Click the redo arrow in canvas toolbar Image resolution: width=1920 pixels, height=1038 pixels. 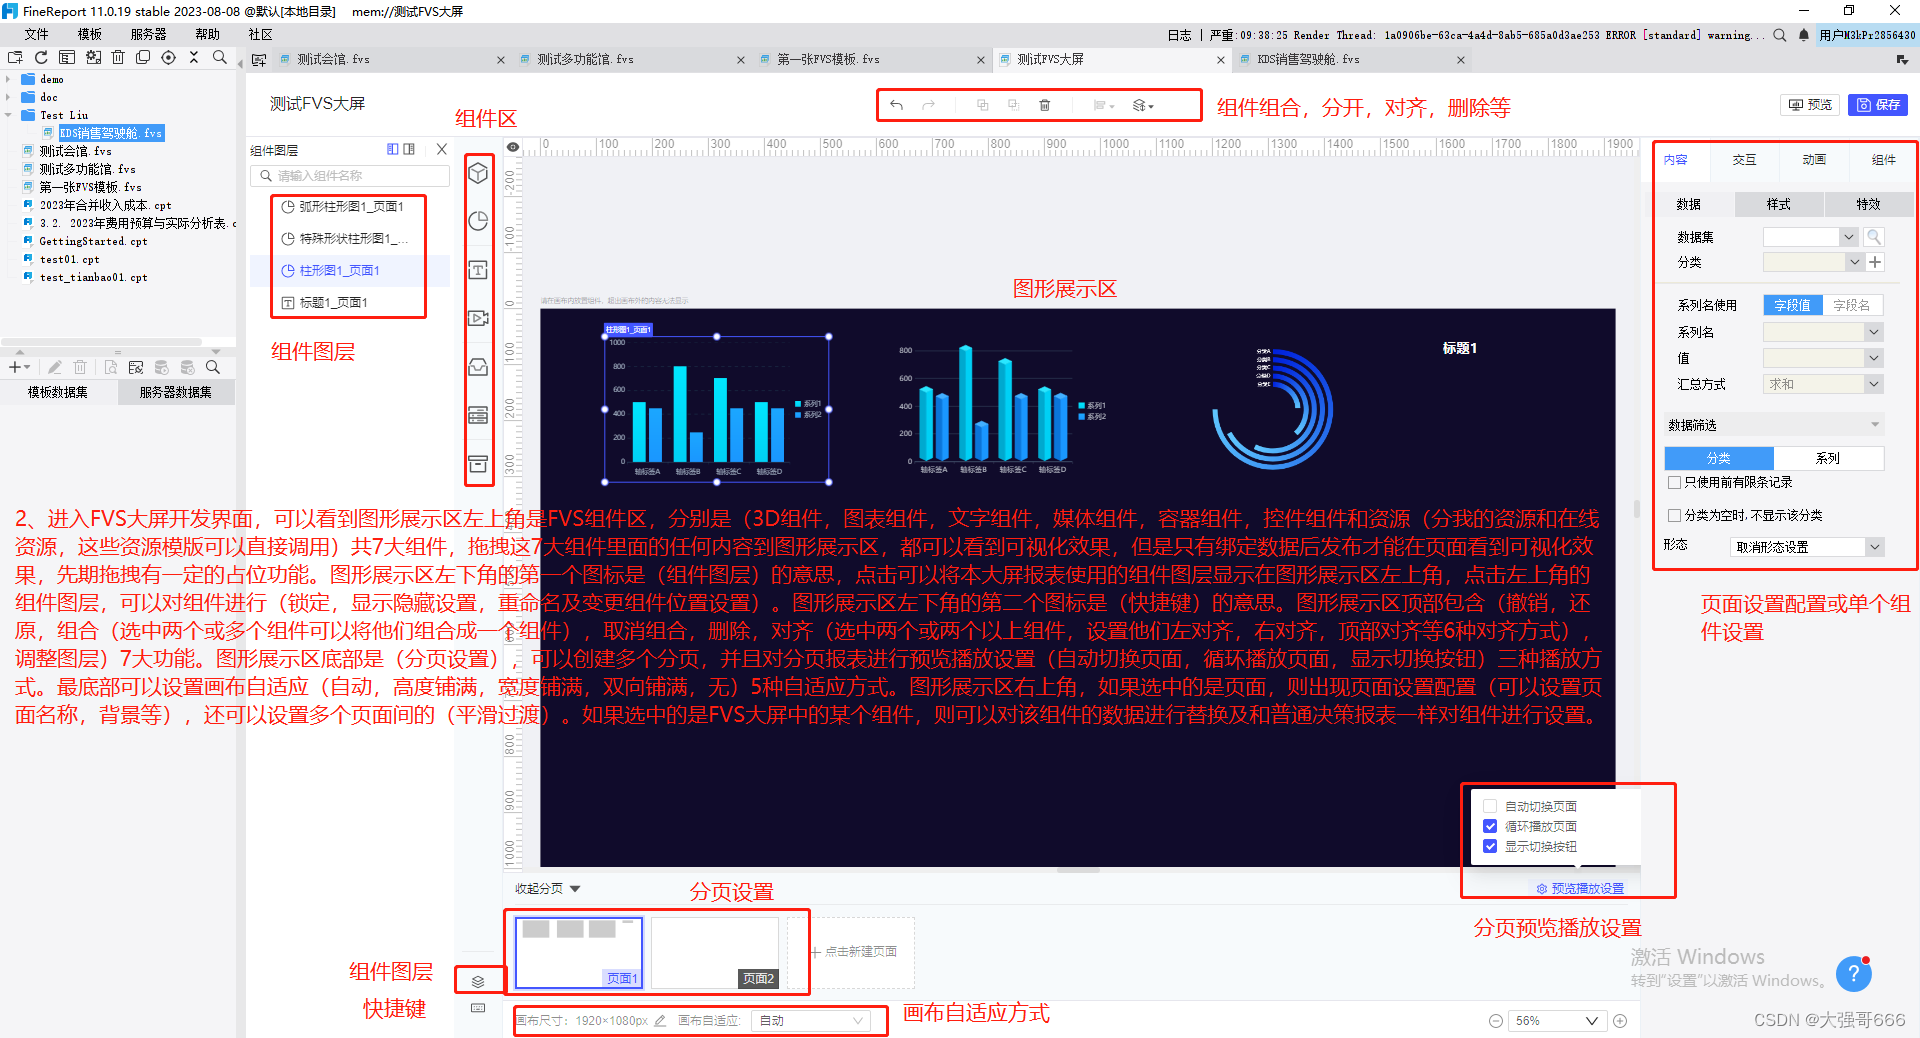click(x=929, y=105)
